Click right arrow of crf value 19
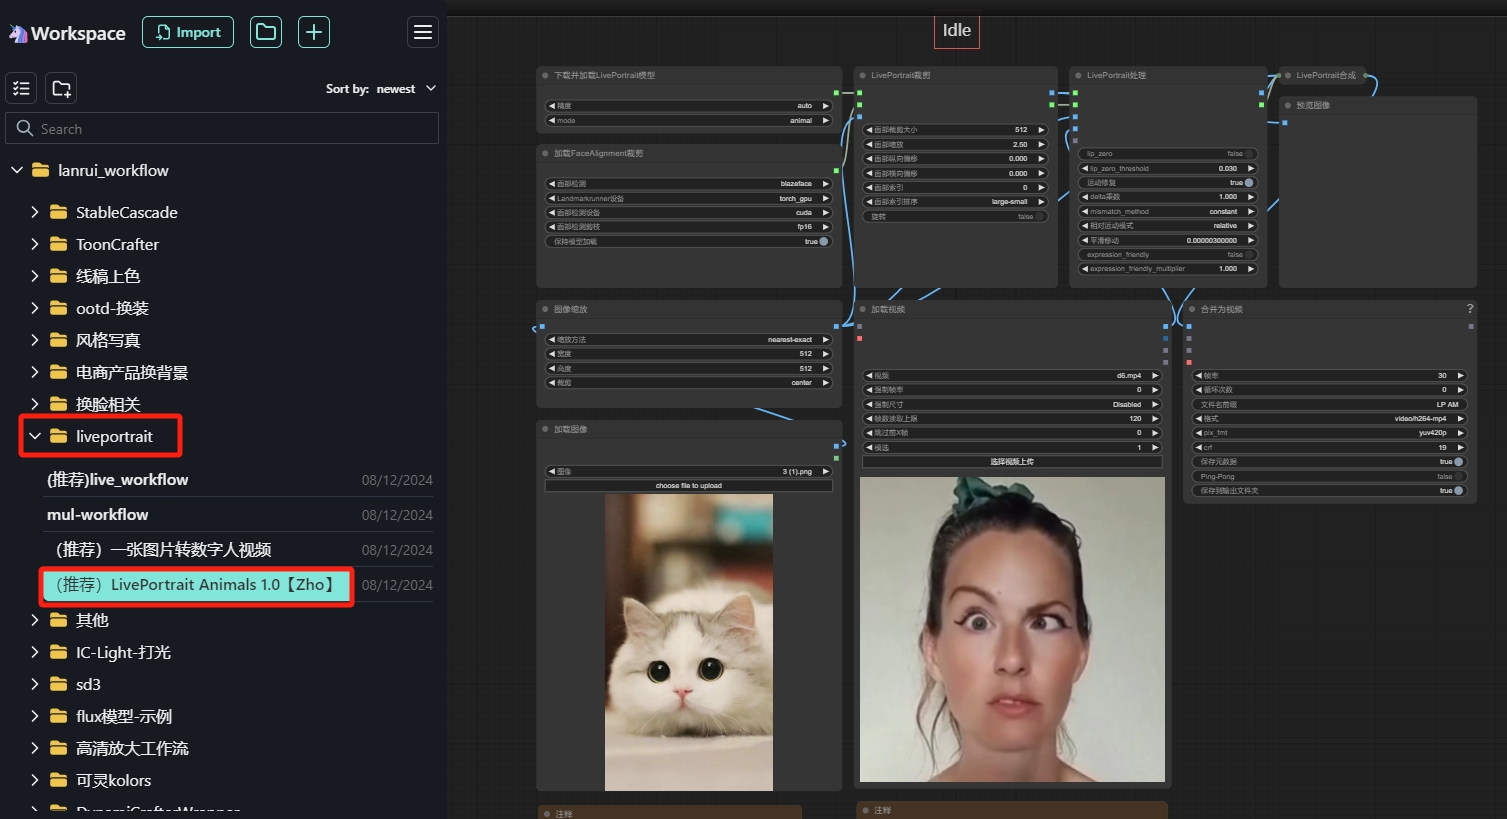Image resolution: width=1507 pixels, height=819 pixels. (1460, 447)
